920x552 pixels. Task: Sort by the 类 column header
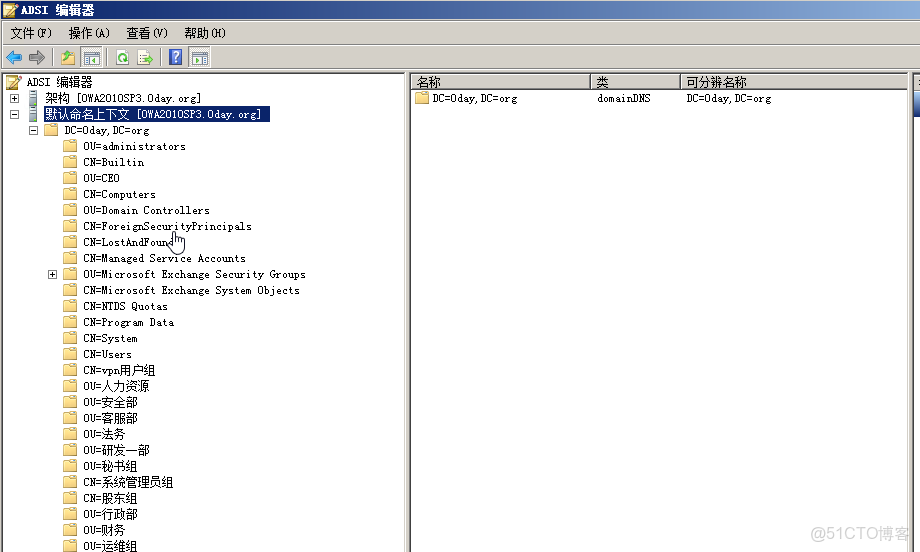pyautogui.click(x=635, y=82)
